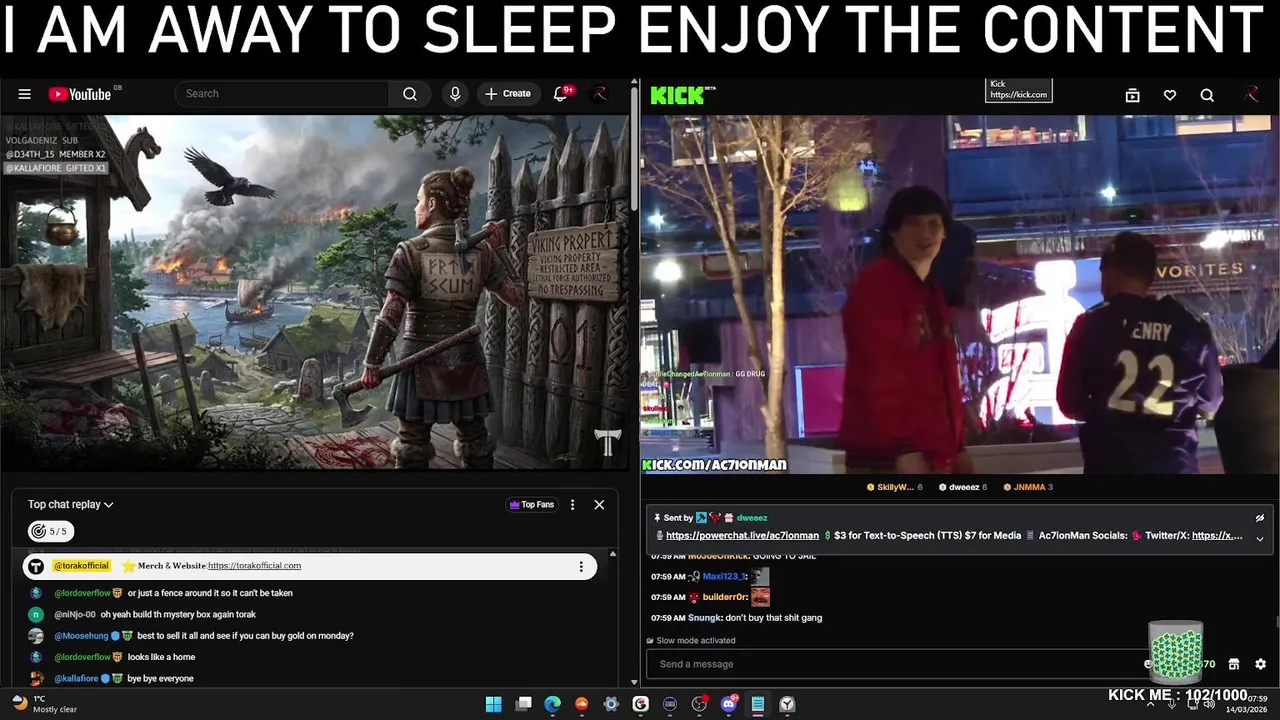1280x720 pixels.
Task: Click the Viking video player thumbnail
Action: click(x=315, y=292)
